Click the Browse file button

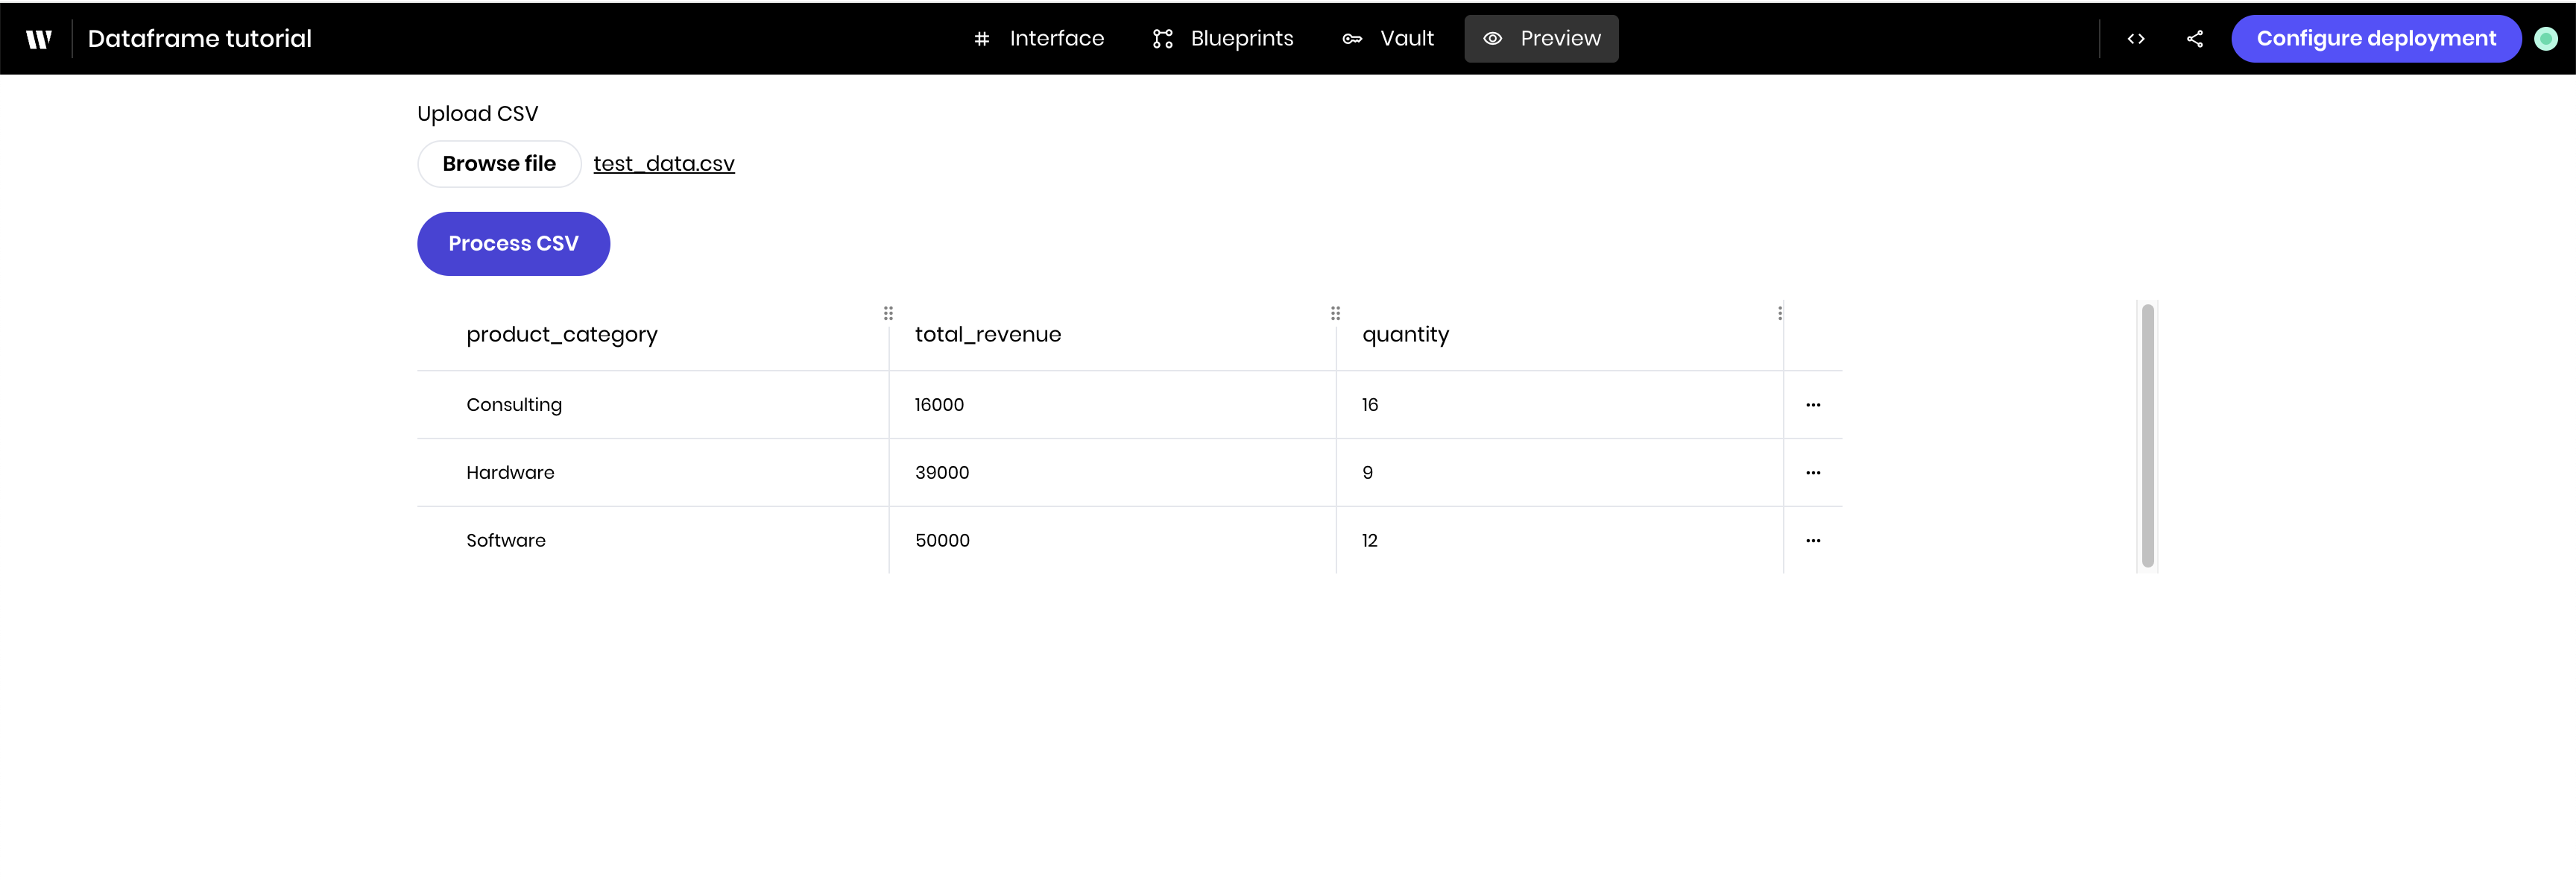point(499,164)
